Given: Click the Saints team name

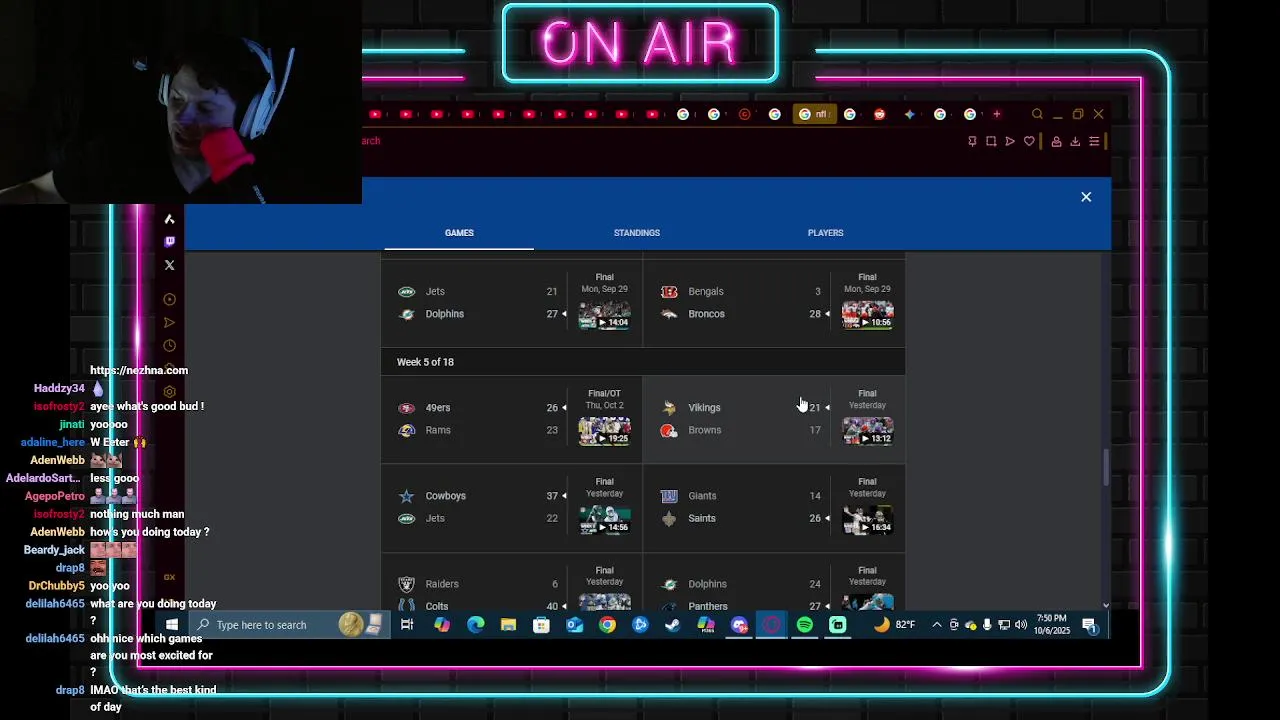Looking at the screenshot, I should click(702, 518).
